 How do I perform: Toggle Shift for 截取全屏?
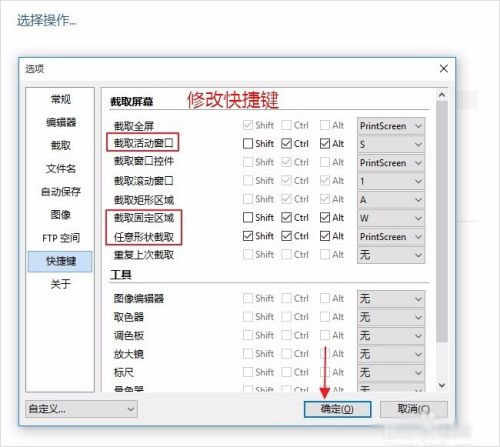pyautogui.click(x=248, y=125)
